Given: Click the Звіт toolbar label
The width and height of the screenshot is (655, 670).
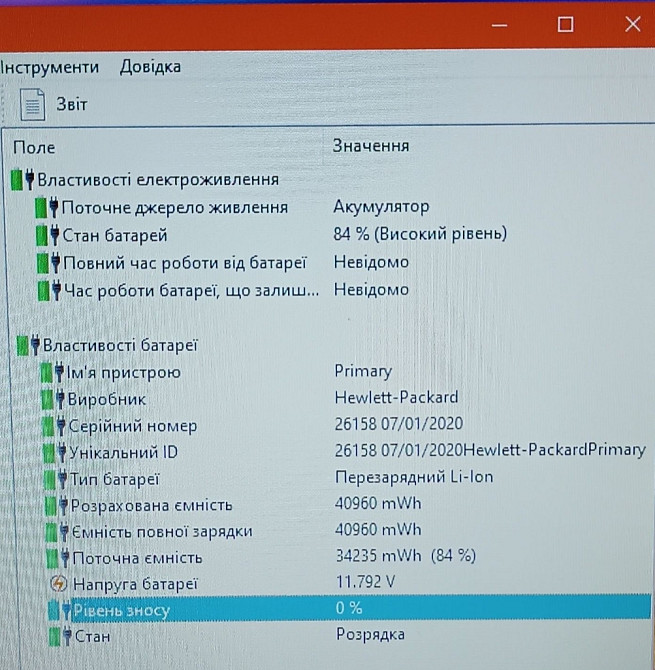Looking at the screenshot, I should pyautogui.click(x=72, y=104).
